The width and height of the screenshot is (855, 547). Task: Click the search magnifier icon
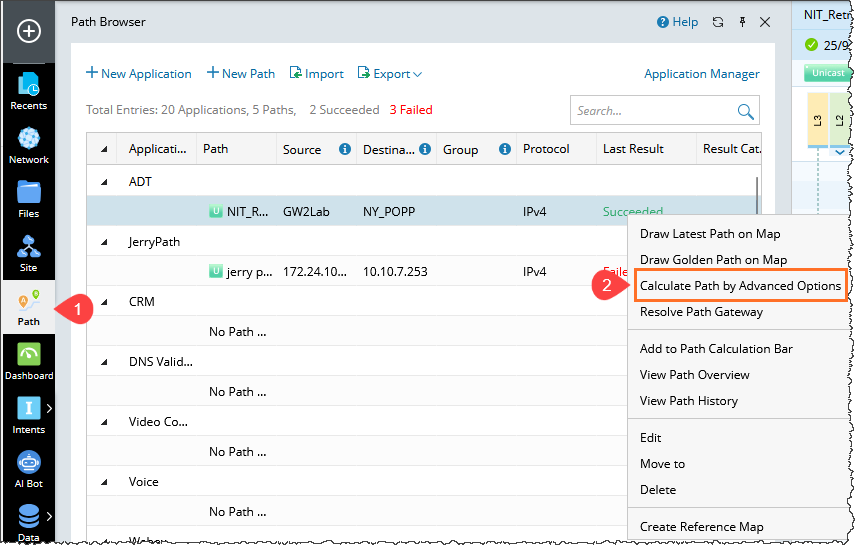pos(745,111)
